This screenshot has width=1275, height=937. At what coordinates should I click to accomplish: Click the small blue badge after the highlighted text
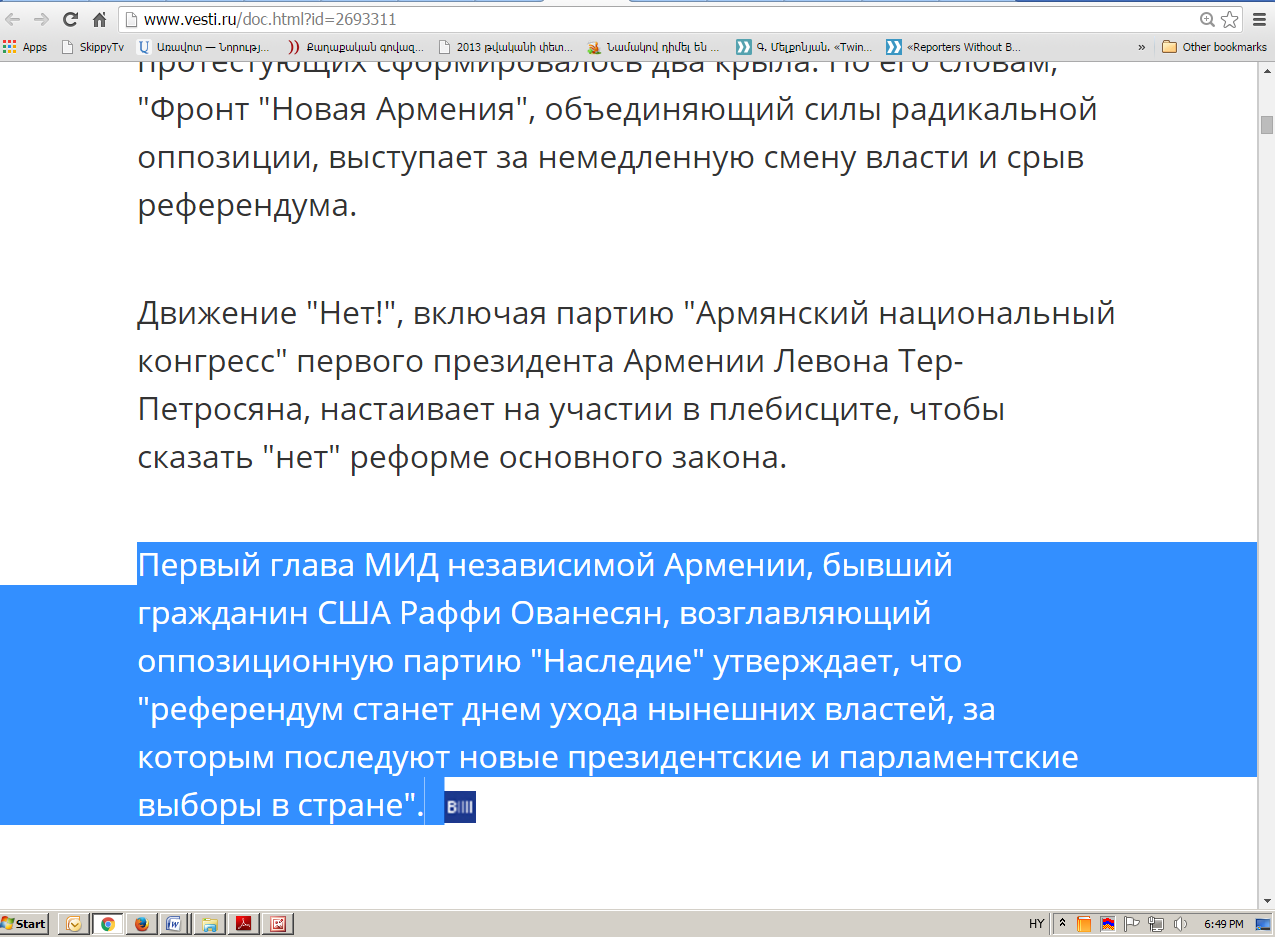pyautogui.click(x=460, y=807)
